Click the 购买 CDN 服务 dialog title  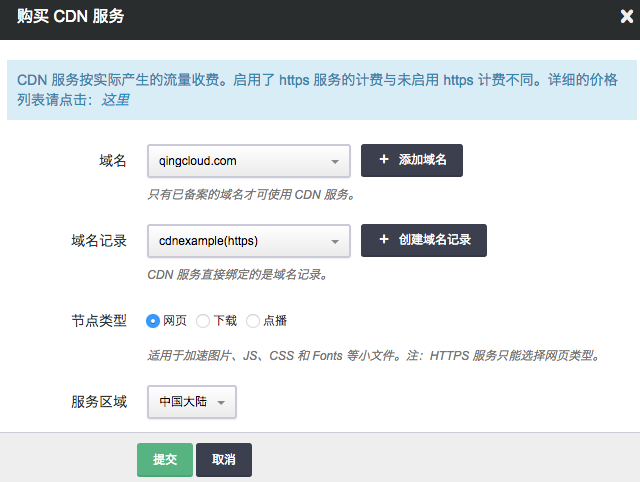(x=68, y=16)
